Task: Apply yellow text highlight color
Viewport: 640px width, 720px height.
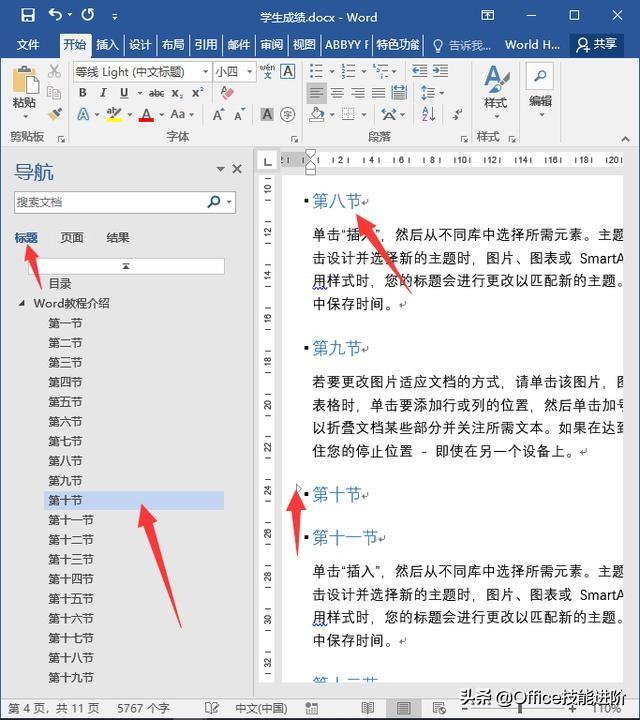Action: tap(114, 114)
